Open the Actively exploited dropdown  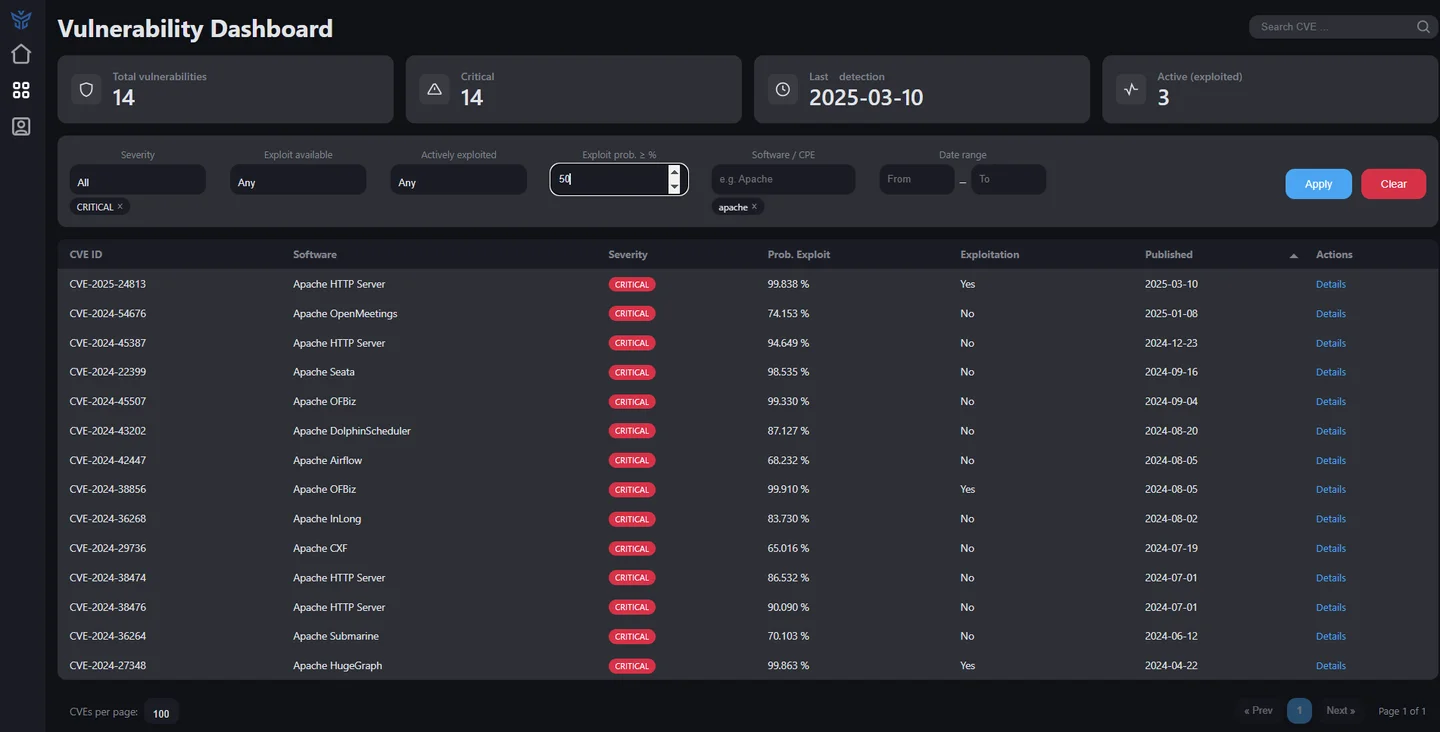click(x=459, y=180)
